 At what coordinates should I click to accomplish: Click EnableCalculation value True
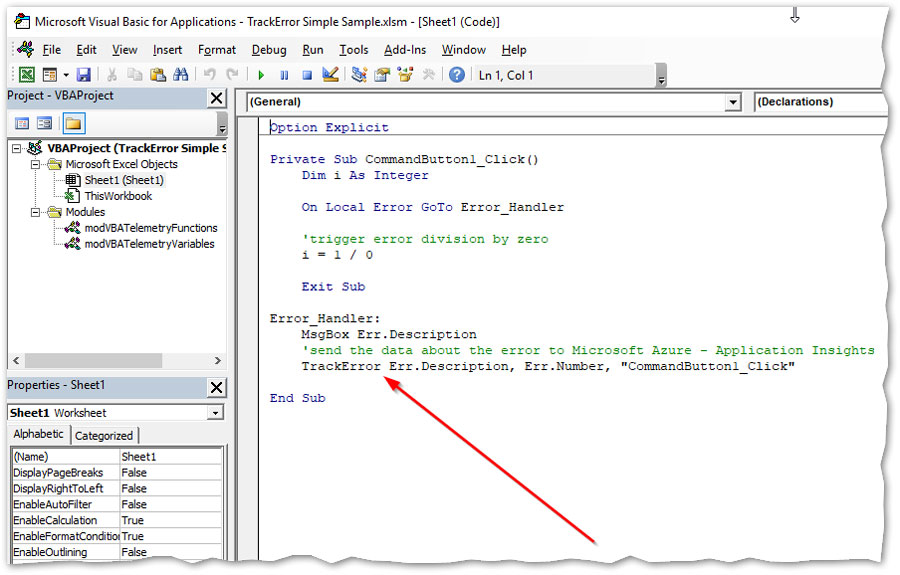pos(170,520)
